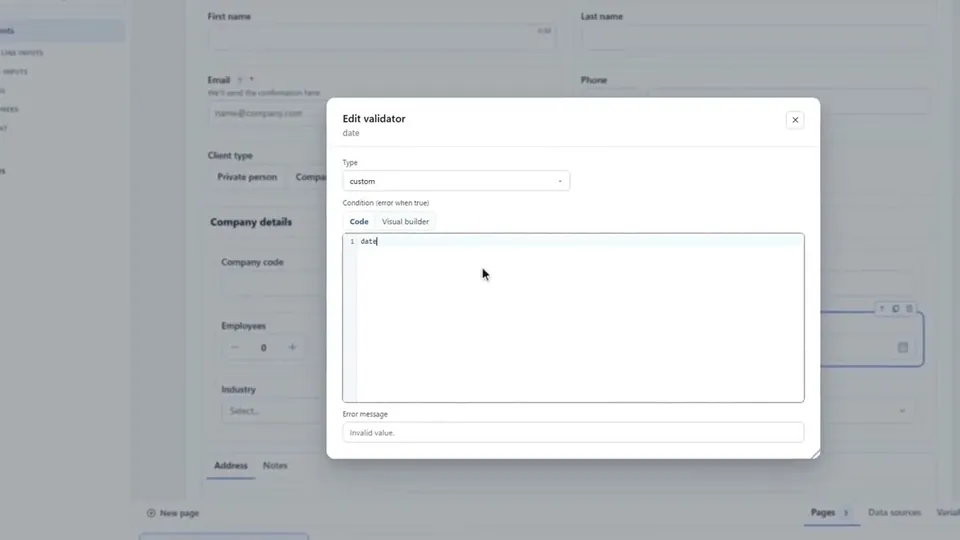Open the dropdown chevron below the date field
Screen dimensions: 960x540
[x=902, y=411]
